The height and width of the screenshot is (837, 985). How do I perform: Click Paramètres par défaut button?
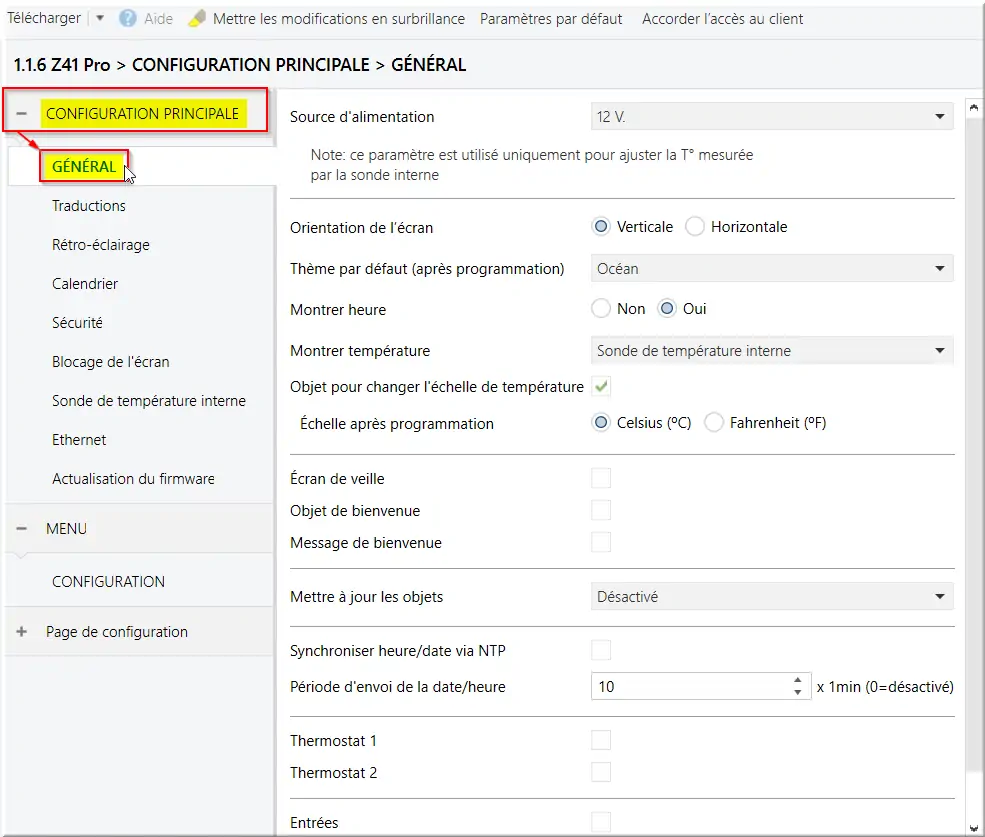tap(551, 19)
